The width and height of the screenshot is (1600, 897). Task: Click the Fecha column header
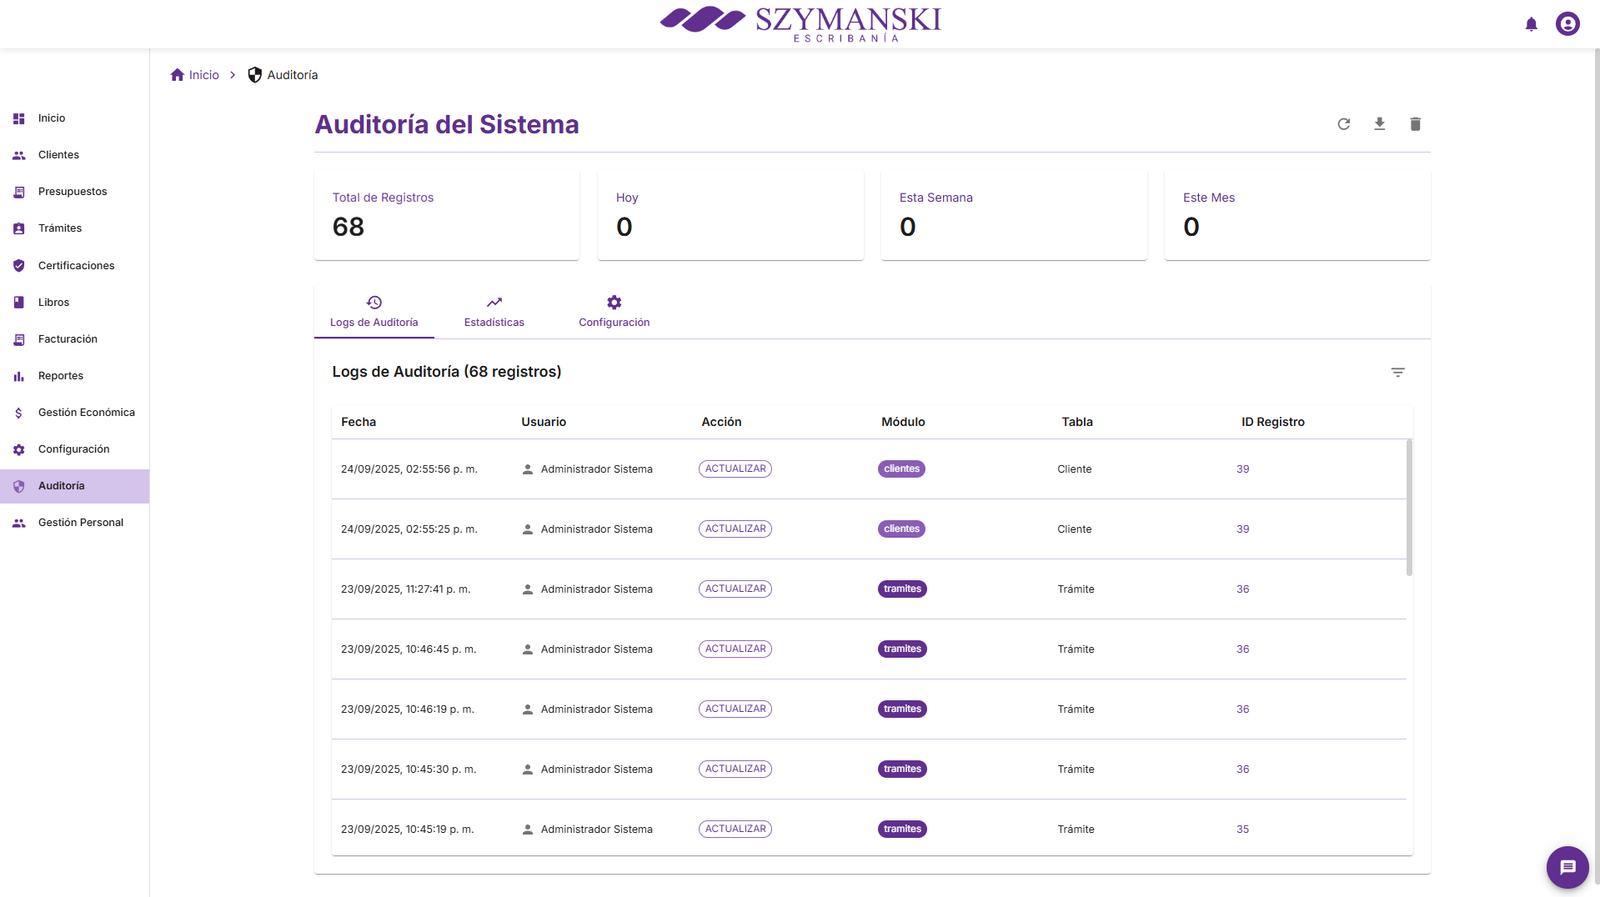pyautogui.click(x=358, y=422)
